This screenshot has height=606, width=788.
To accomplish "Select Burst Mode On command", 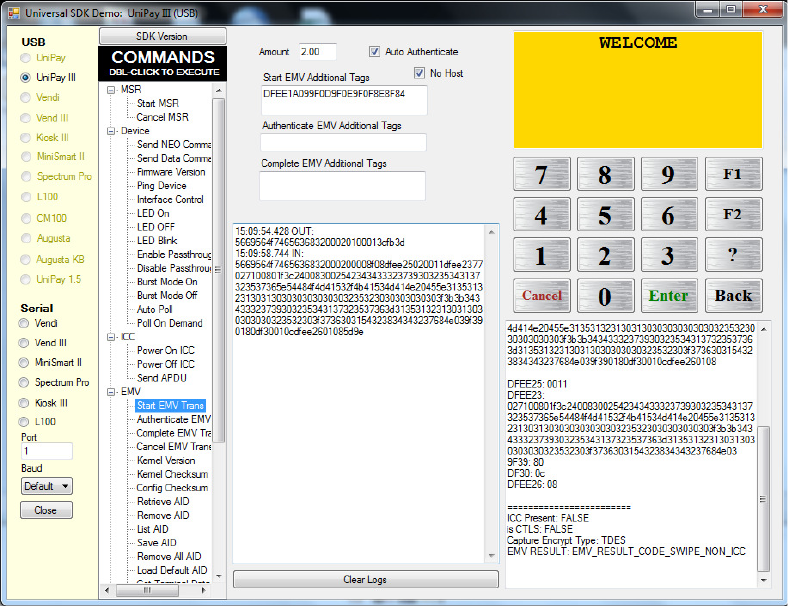I will 167,282.
